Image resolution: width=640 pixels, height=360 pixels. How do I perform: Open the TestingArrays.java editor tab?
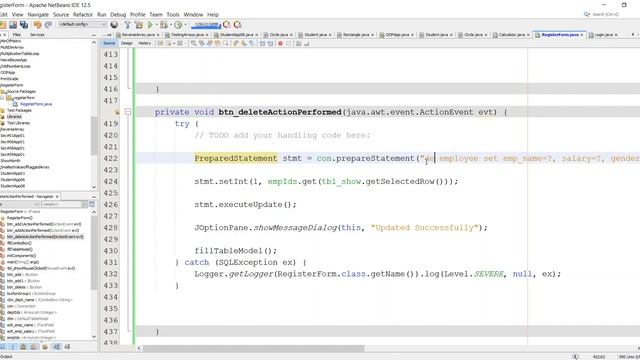coord(187,35)
